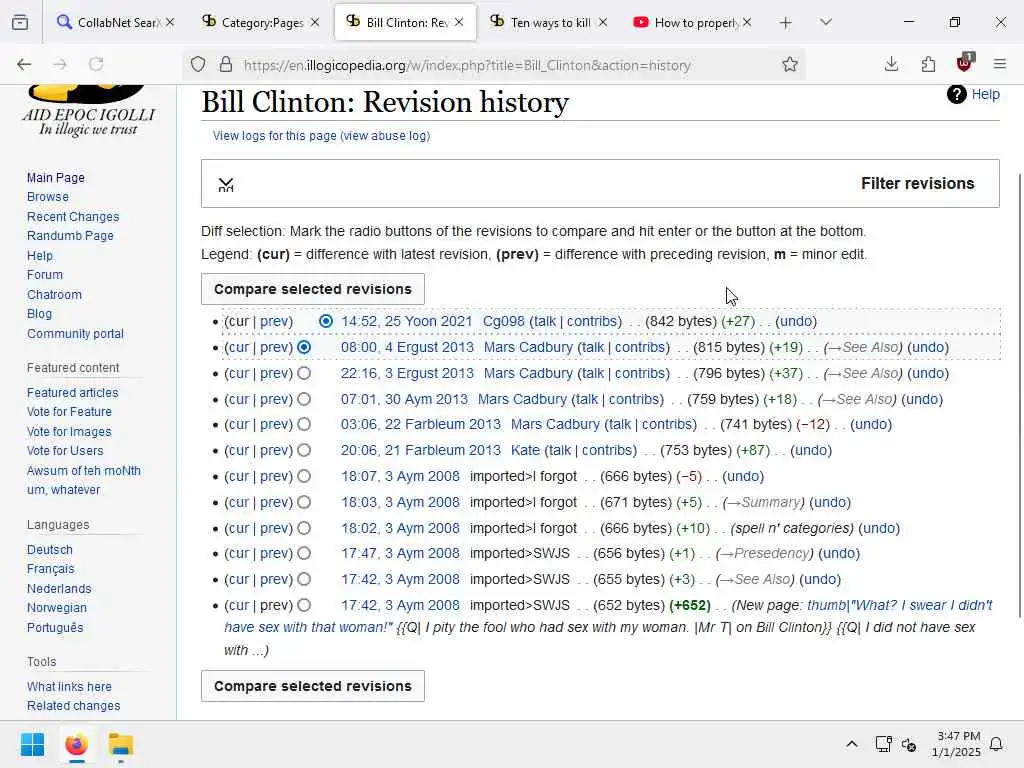The image size is (1024, 768).
Task: Open Vote for Images in the sidebar
Action: tap(69, 432)
